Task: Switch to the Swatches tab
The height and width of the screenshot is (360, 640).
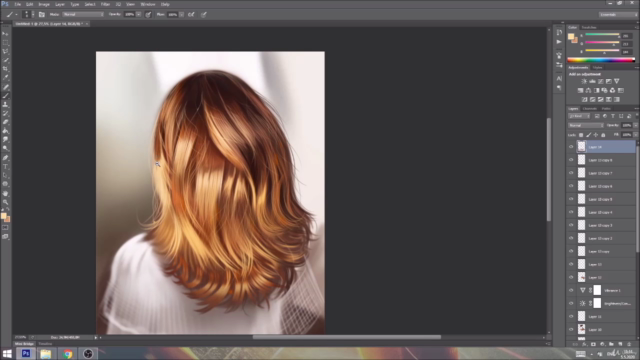Action: click(589, 27)
